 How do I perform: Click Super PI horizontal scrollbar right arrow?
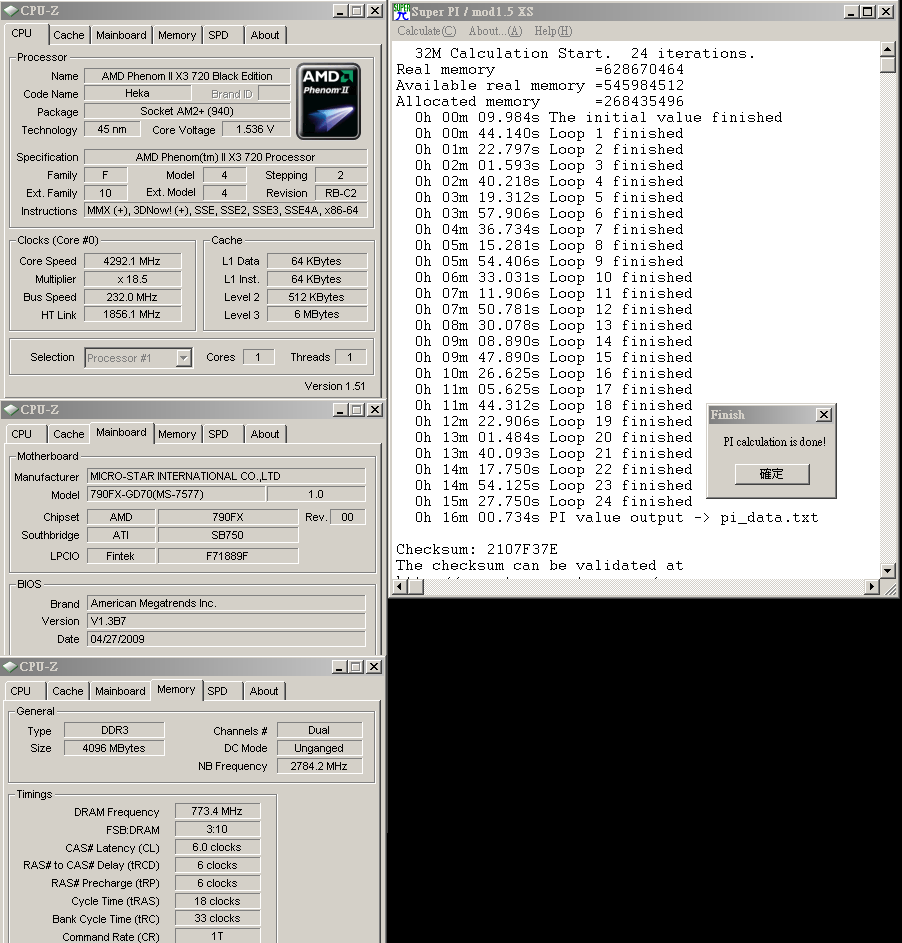coord(872,586)
